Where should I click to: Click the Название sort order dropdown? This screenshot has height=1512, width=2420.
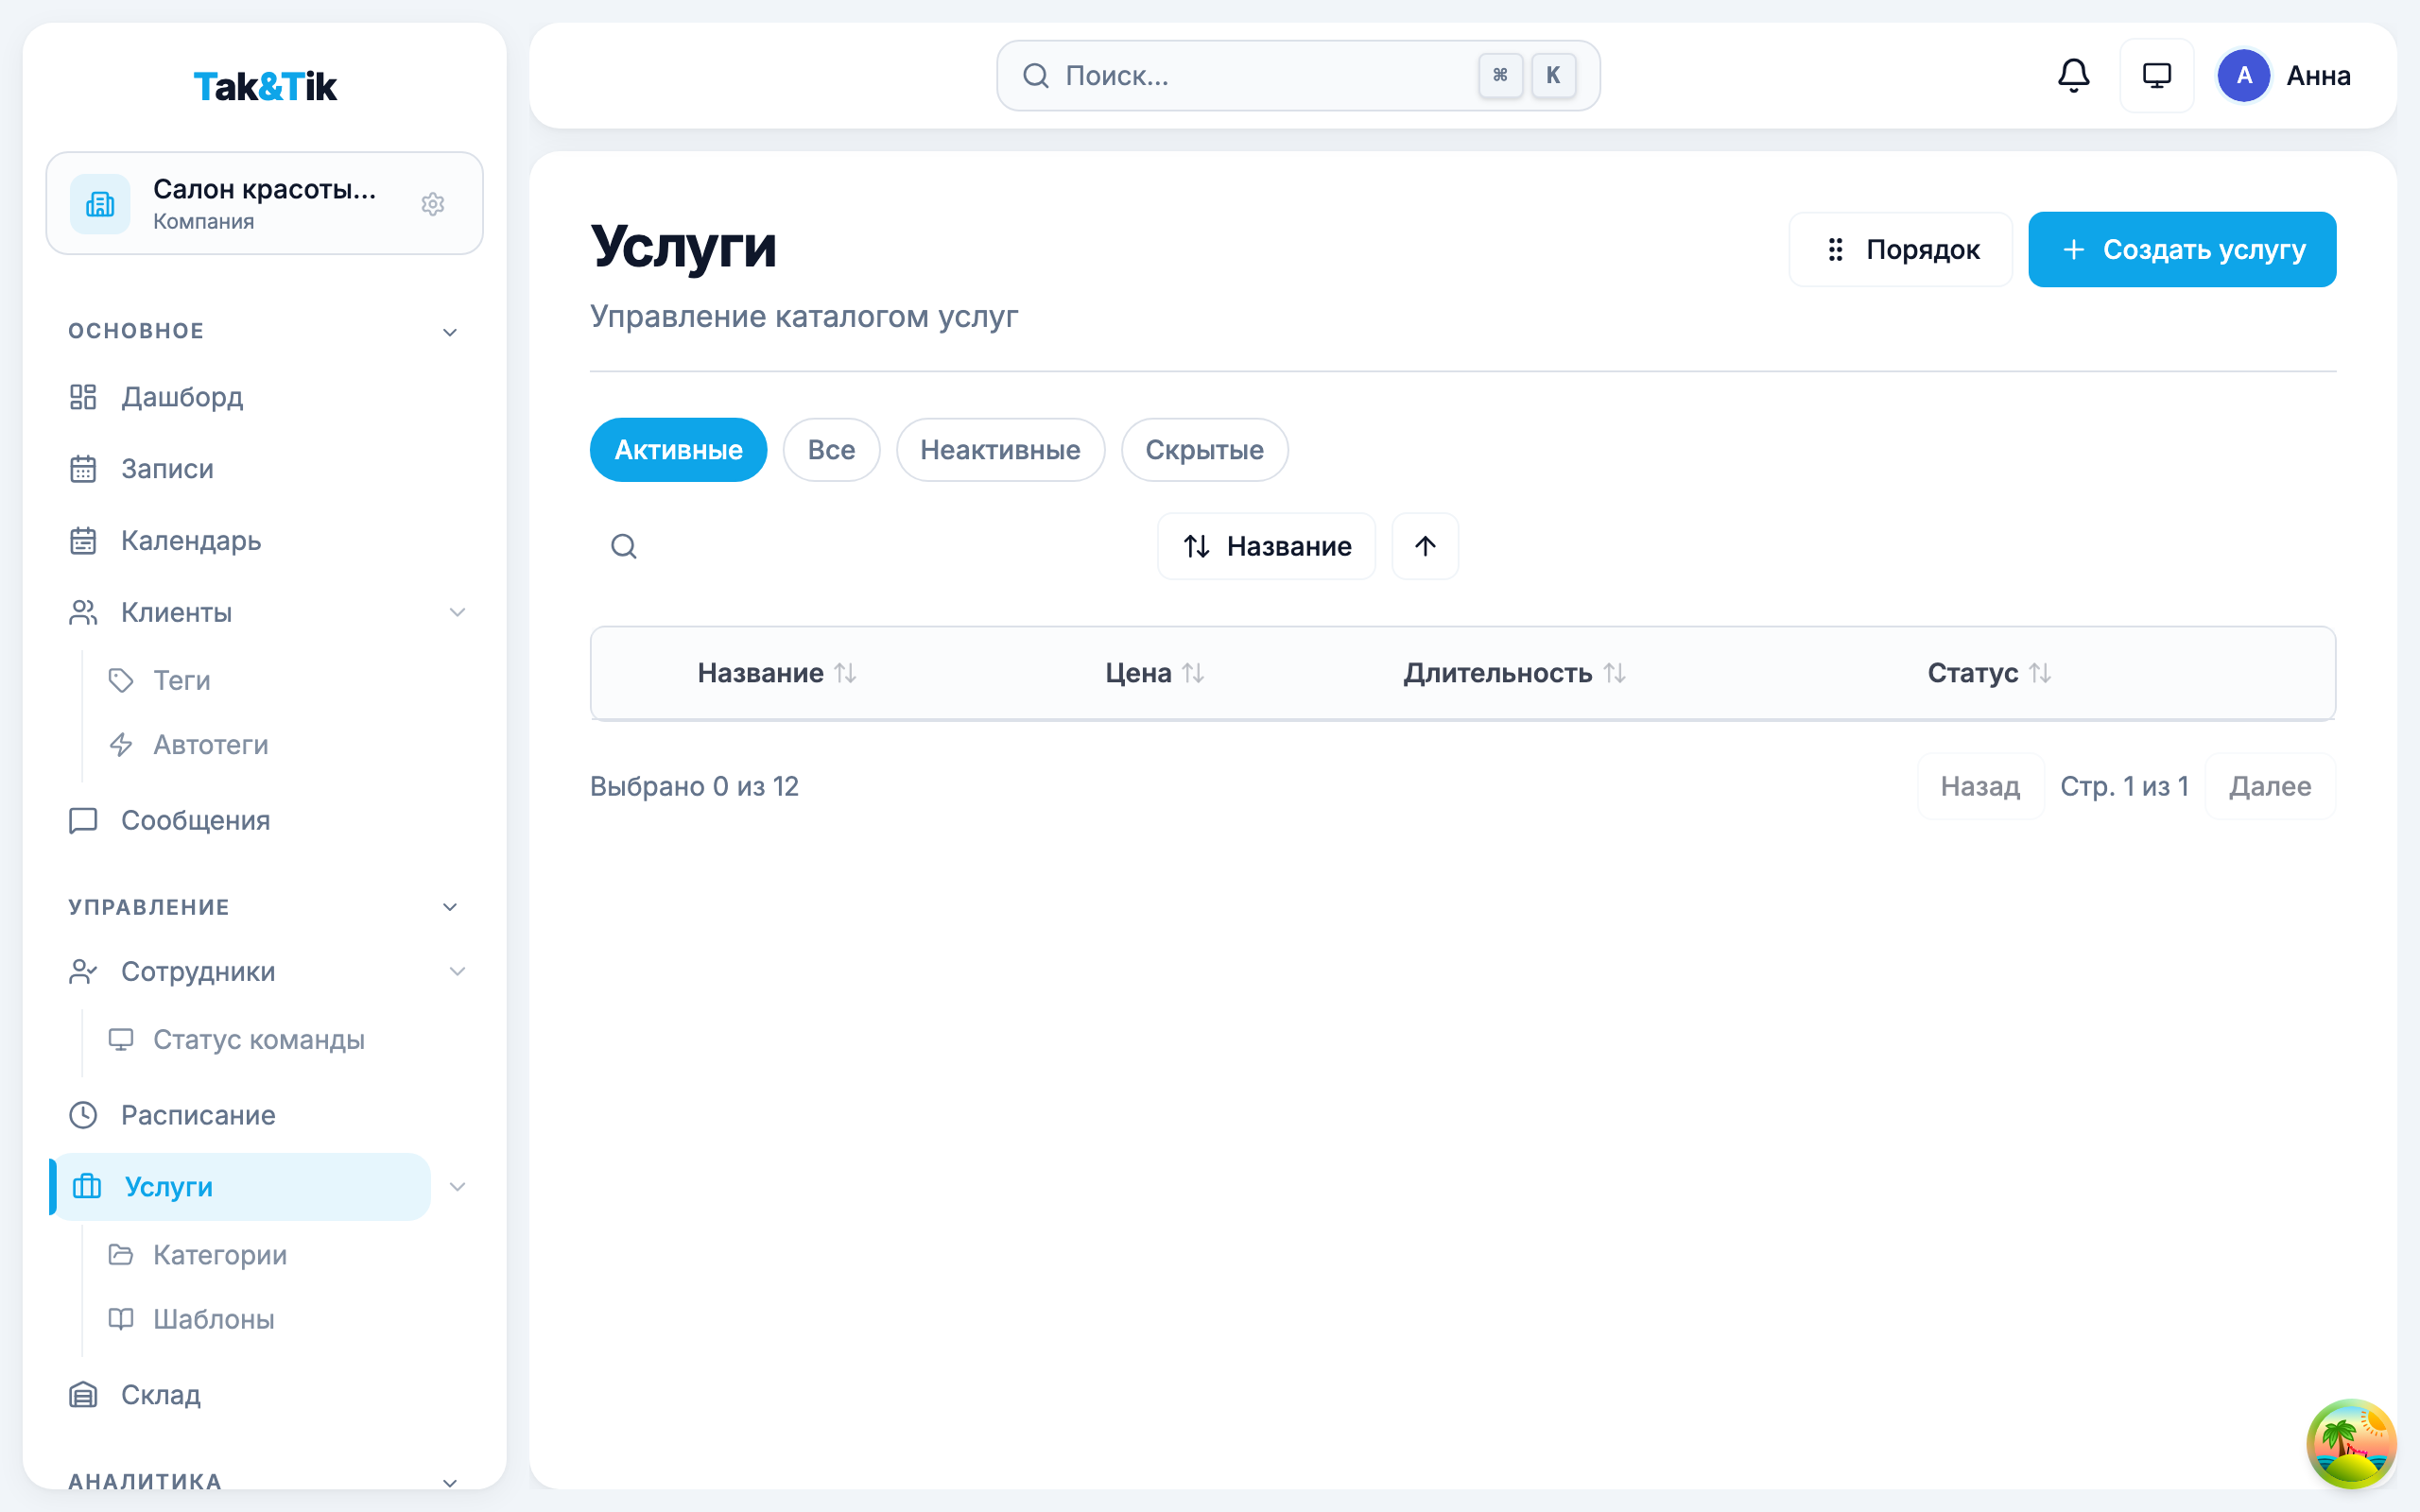coord(1266,546)
